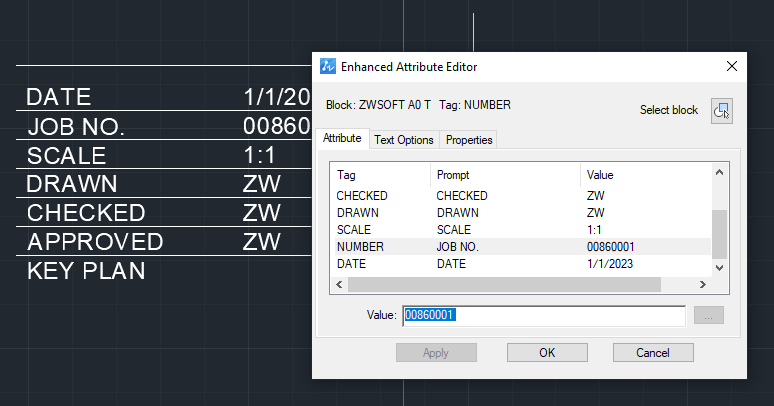Screen dimensions: 774x406
Task: Click the 1:1 value in the drawing
Action: click(259, 156)
